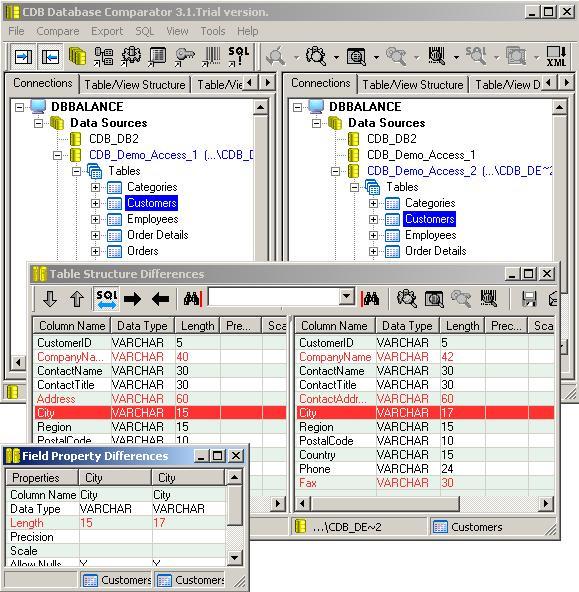The height and width of the screenshot is (592, 579).
Task: Open the search combo box dropdown arrow
Action: point(346,297)
